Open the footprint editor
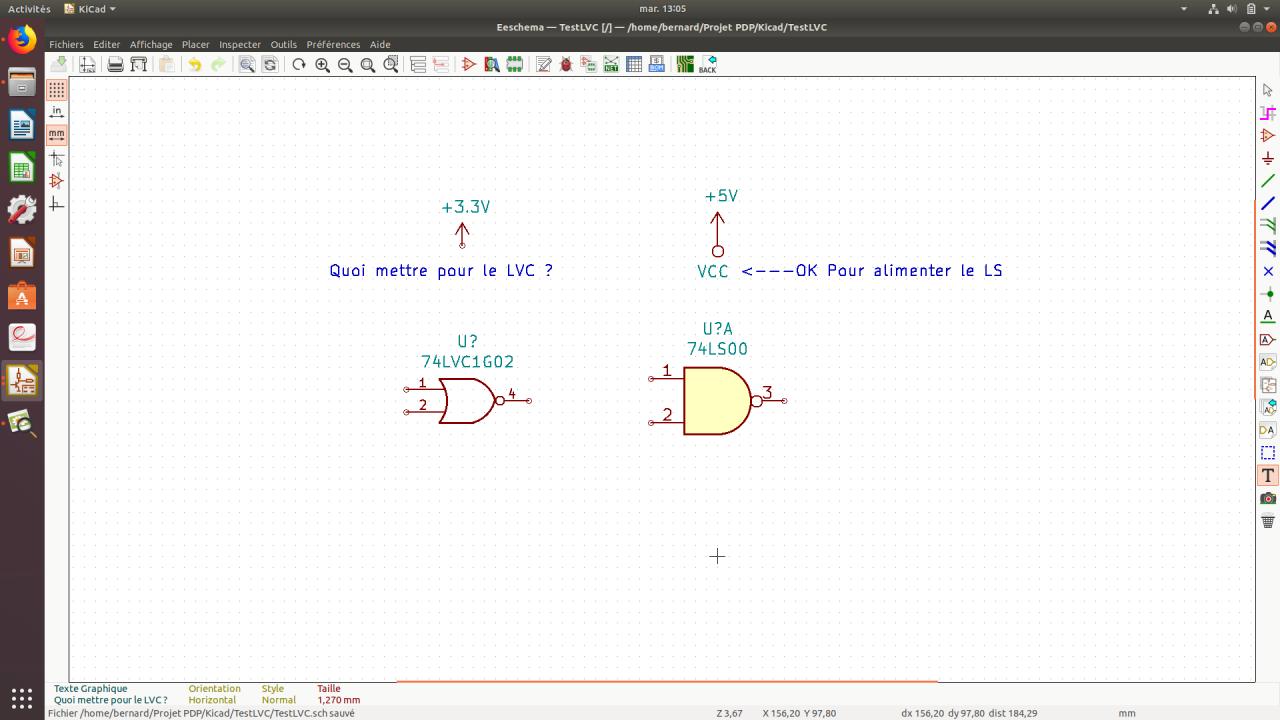 point(515,65)
